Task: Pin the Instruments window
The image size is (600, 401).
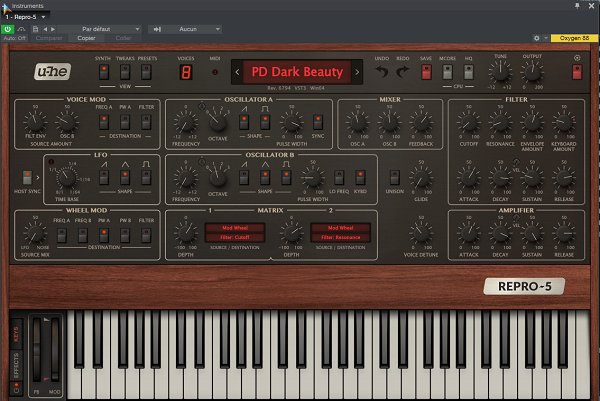Action: click(577, 6)
